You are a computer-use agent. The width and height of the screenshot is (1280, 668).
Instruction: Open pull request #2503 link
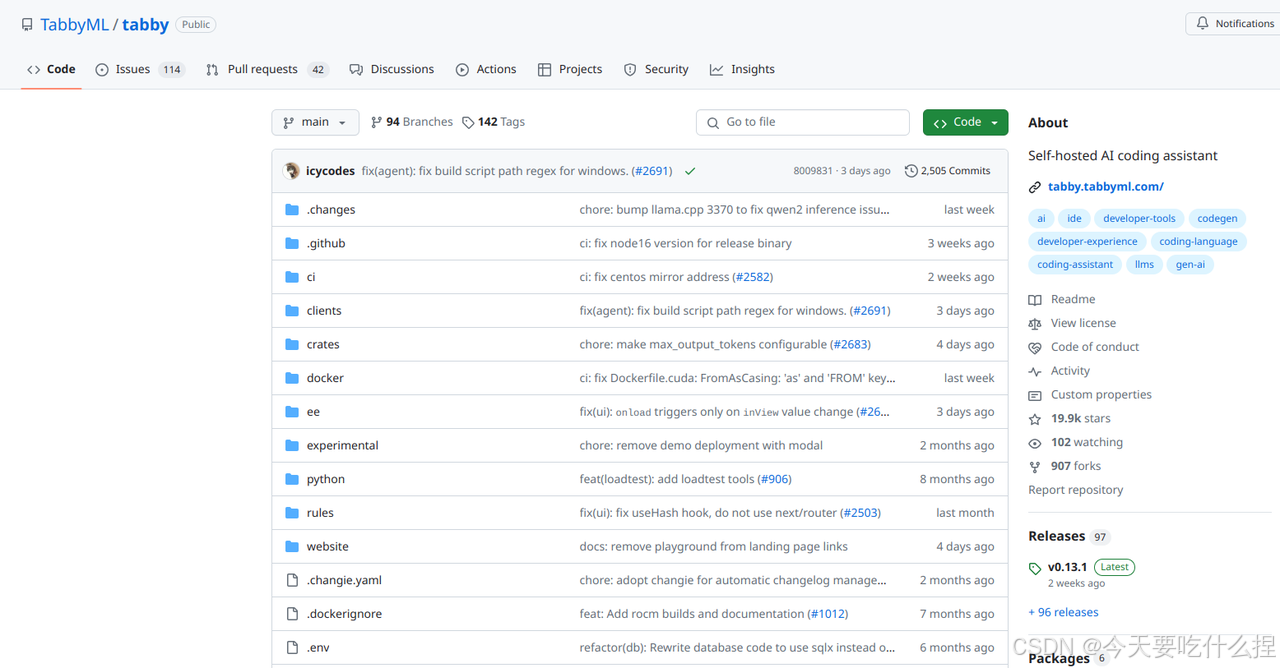point(861,513)
